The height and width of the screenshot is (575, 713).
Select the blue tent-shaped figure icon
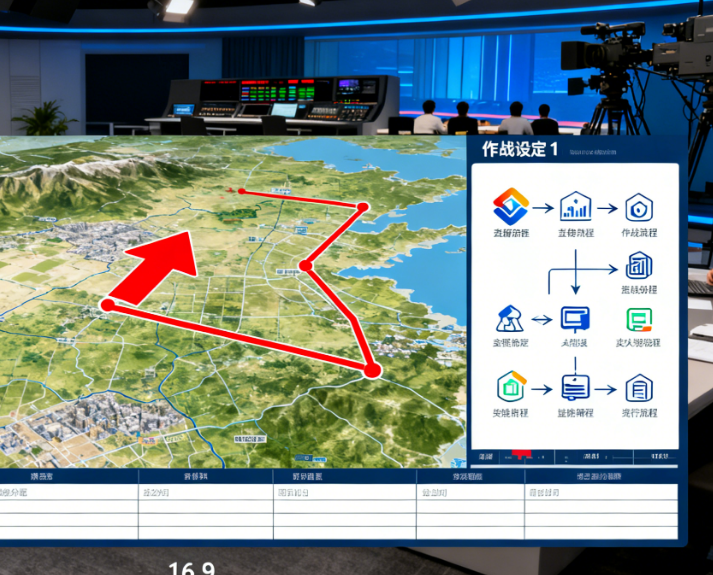coord(510,319)
